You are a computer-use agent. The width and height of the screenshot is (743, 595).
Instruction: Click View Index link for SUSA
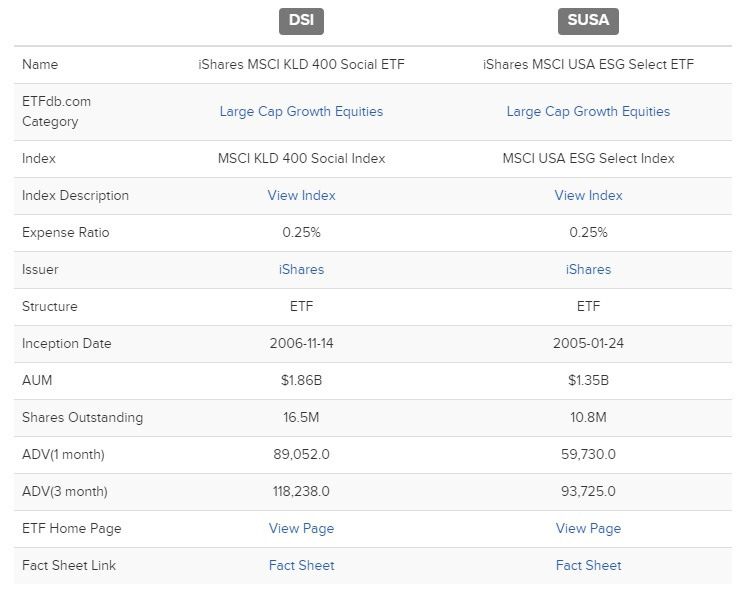588,195
